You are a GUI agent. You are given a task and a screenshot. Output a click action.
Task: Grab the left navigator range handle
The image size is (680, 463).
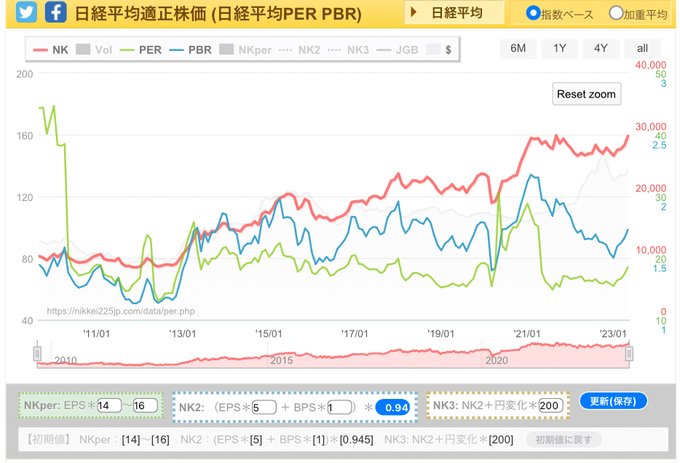click(x=37, y=354)
